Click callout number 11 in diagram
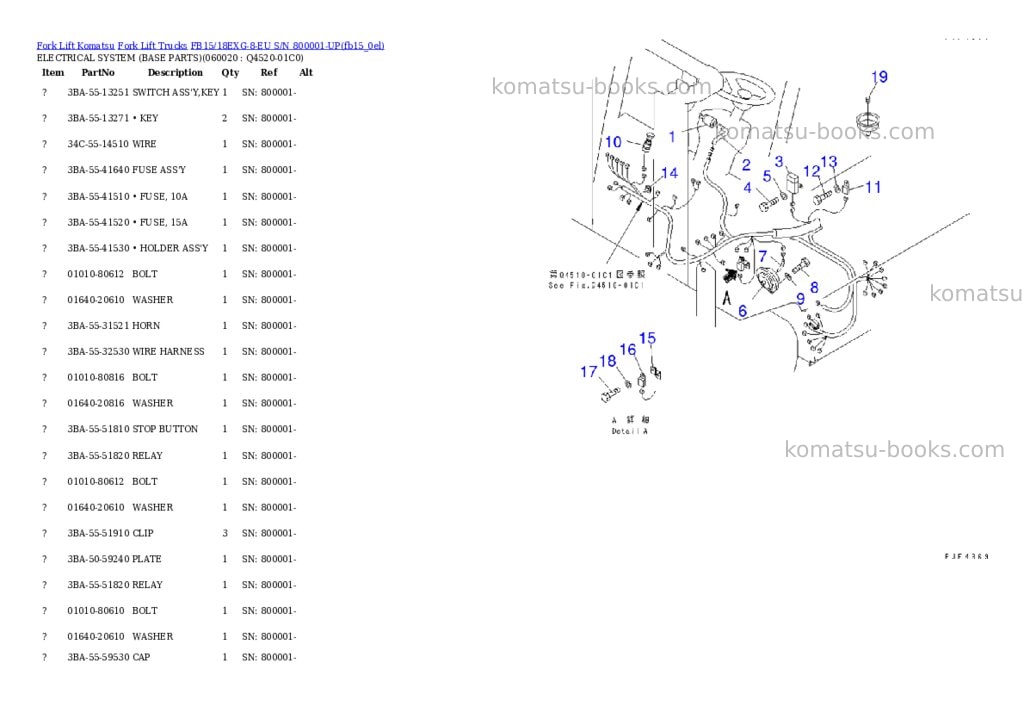1024x725 pixels. pyautogui.click(x=873, y=187)
